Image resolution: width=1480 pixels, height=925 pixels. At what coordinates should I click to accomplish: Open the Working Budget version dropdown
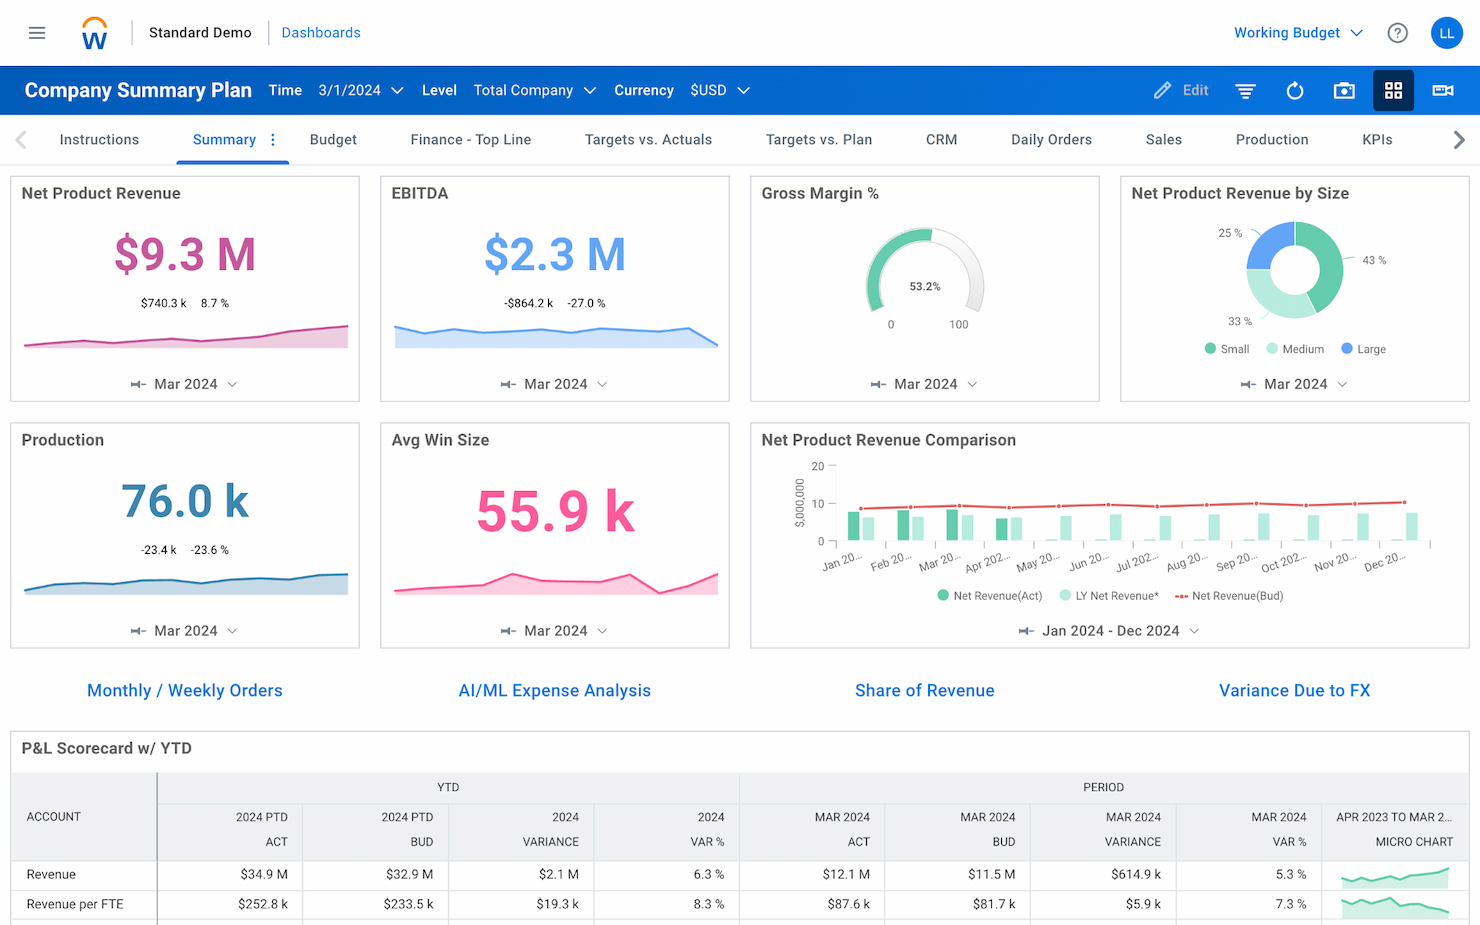pyautogui.click(x=1298, y=33)
